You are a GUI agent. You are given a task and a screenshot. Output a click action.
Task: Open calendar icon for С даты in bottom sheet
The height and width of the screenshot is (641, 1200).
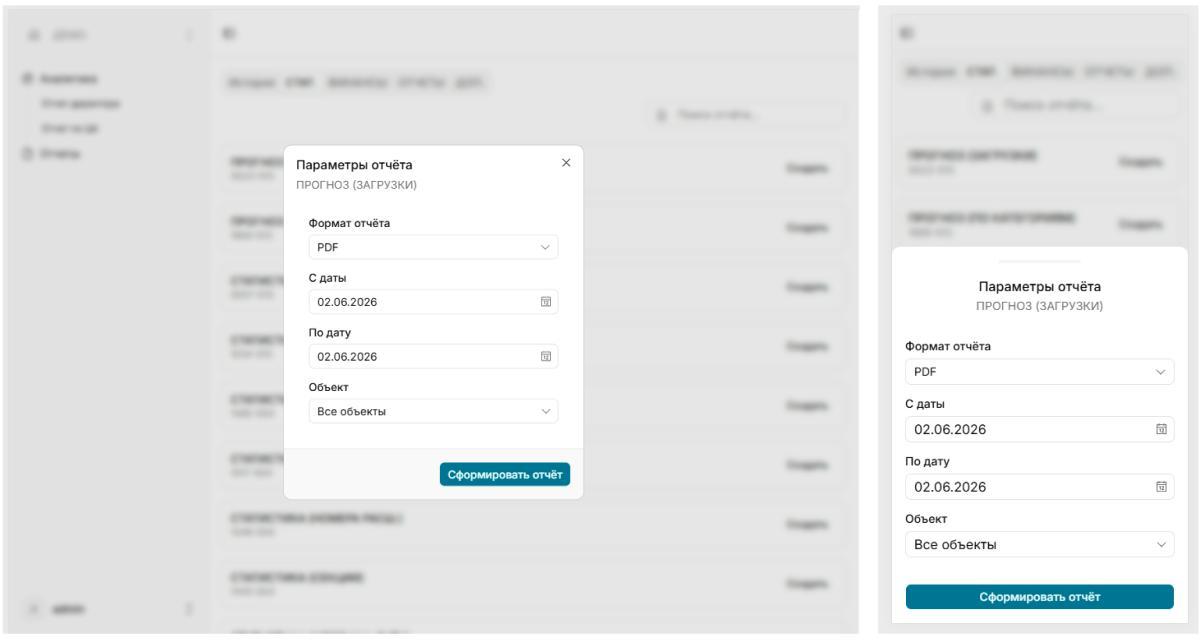tap(1161, 430)
